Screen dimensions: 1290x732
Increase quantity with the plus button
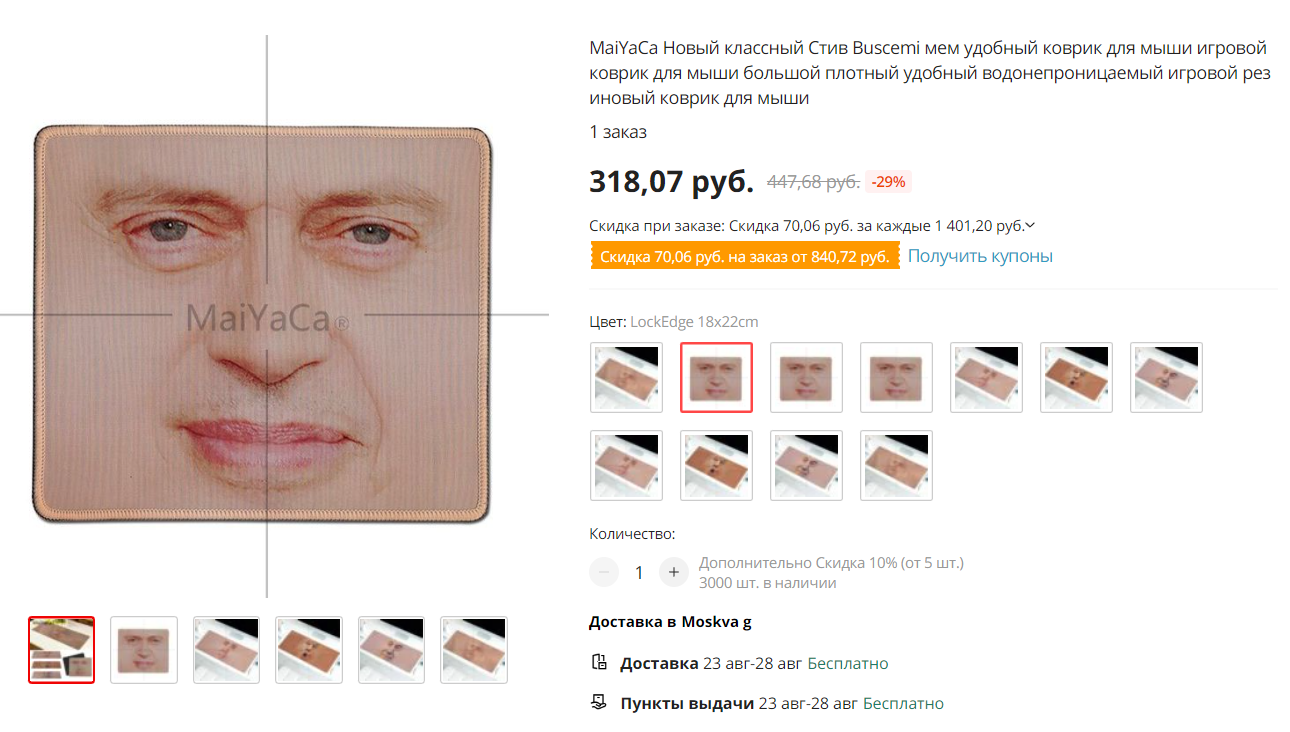point(674,572)
